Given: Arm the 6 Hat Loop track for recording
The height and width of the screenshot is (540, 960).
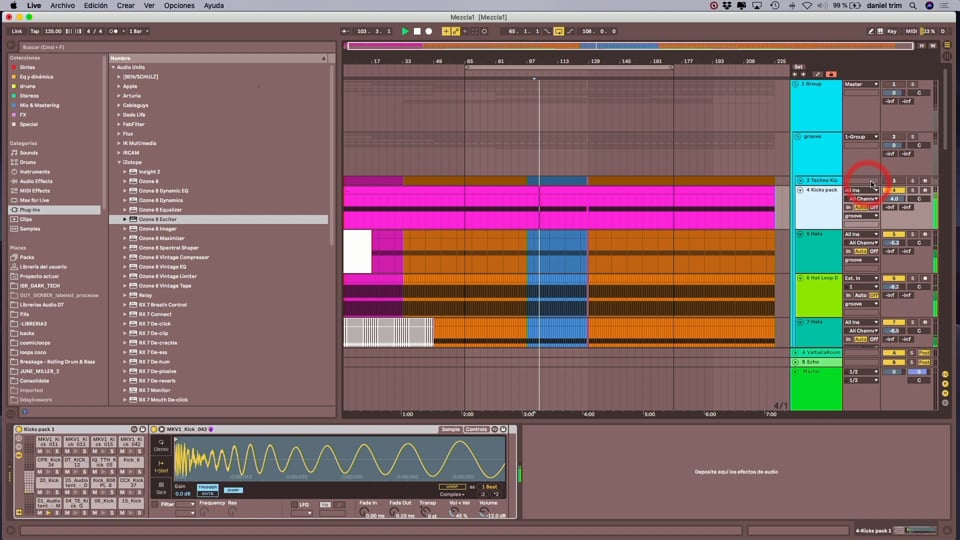Looking at the screenshot, I should 925,279.
